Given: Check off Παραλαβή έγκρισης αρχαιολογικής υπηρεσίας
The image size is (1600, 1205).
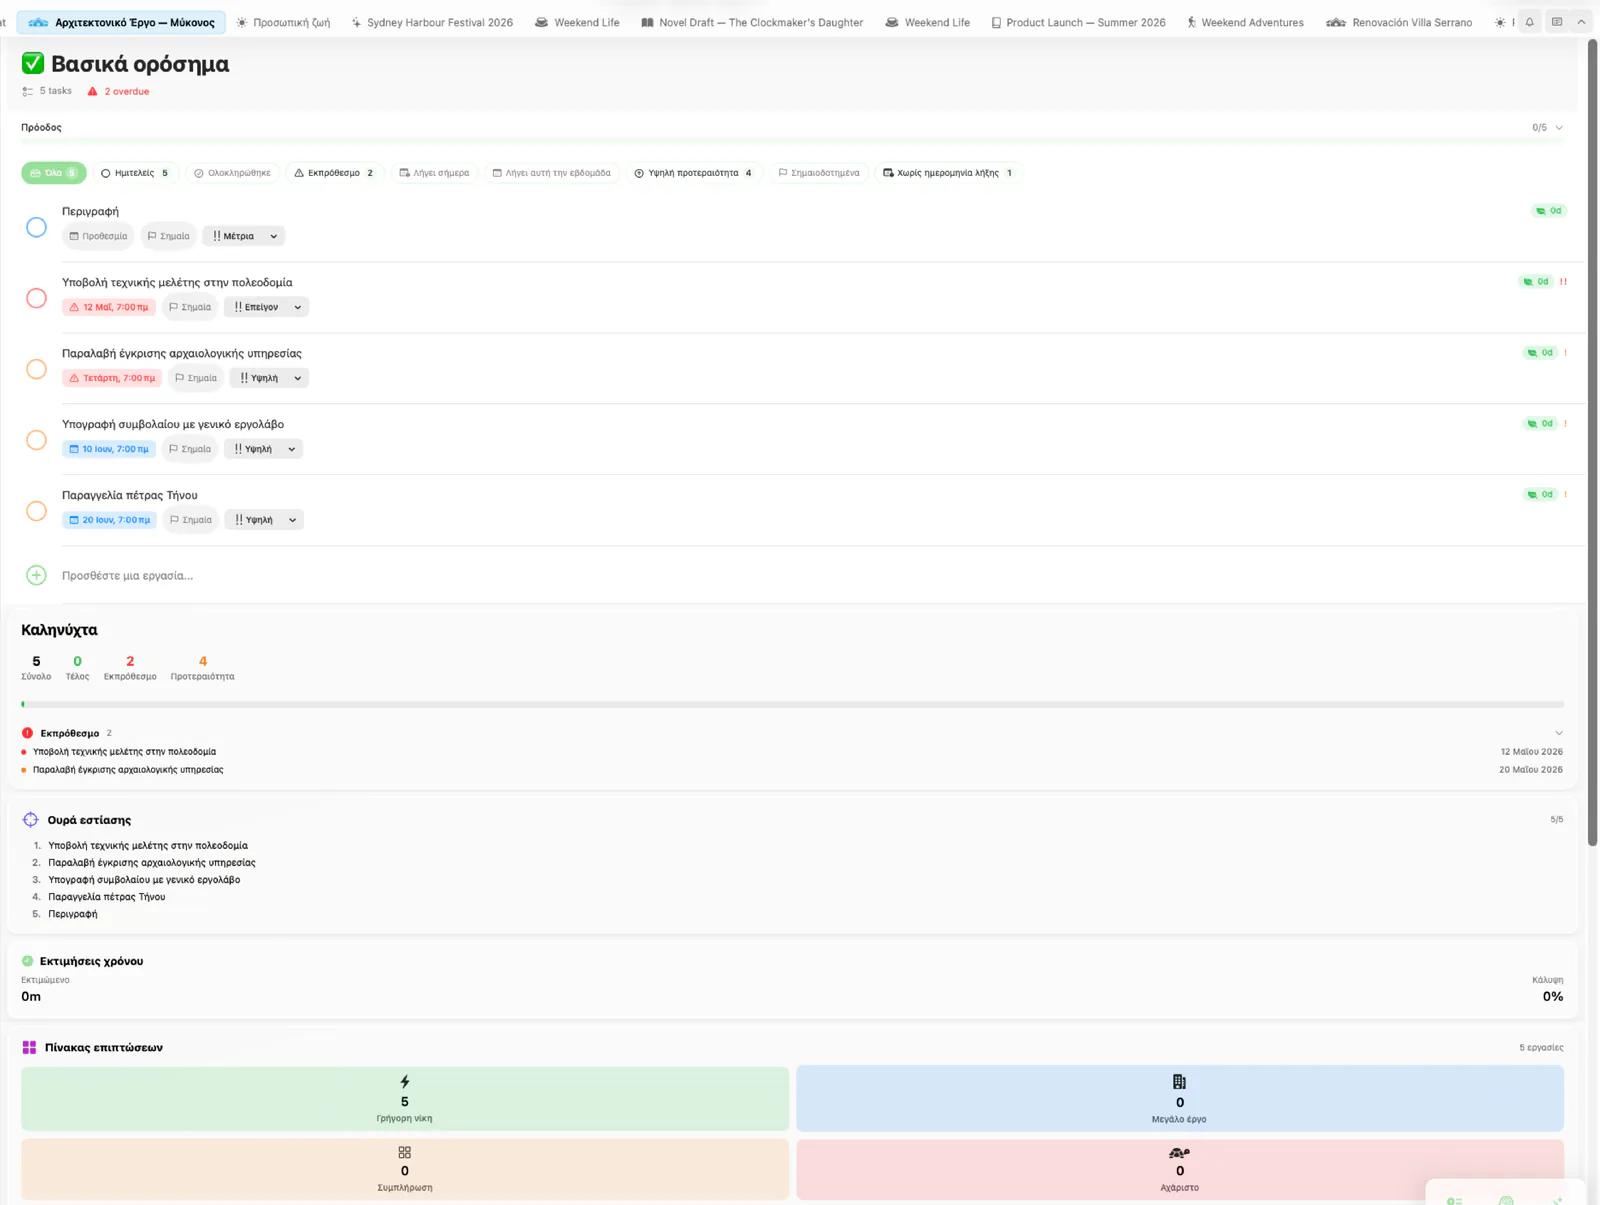Looking at the screenshot, I should (36, 369).
